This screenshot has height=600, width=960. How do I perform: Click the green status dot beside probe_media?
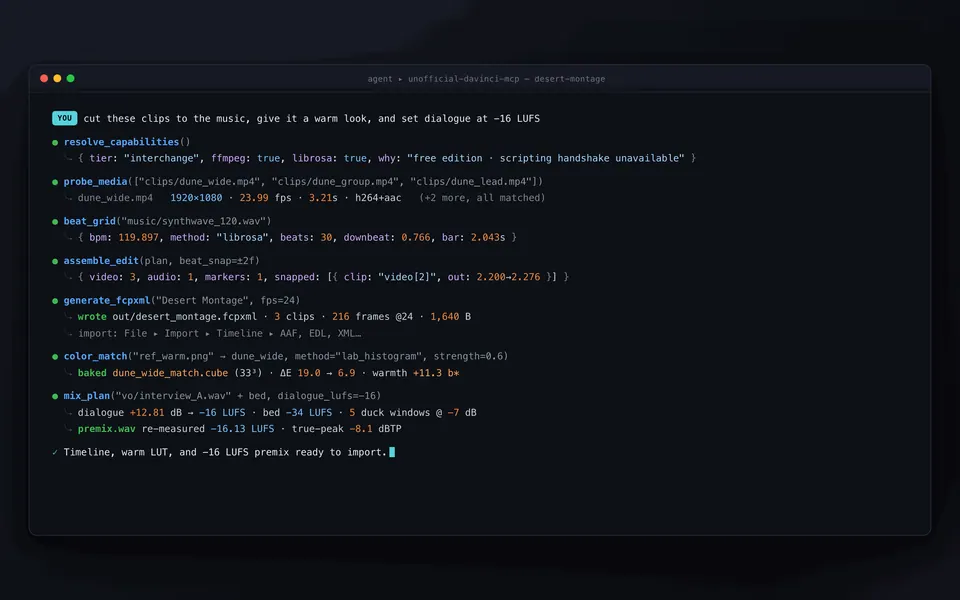55,182
